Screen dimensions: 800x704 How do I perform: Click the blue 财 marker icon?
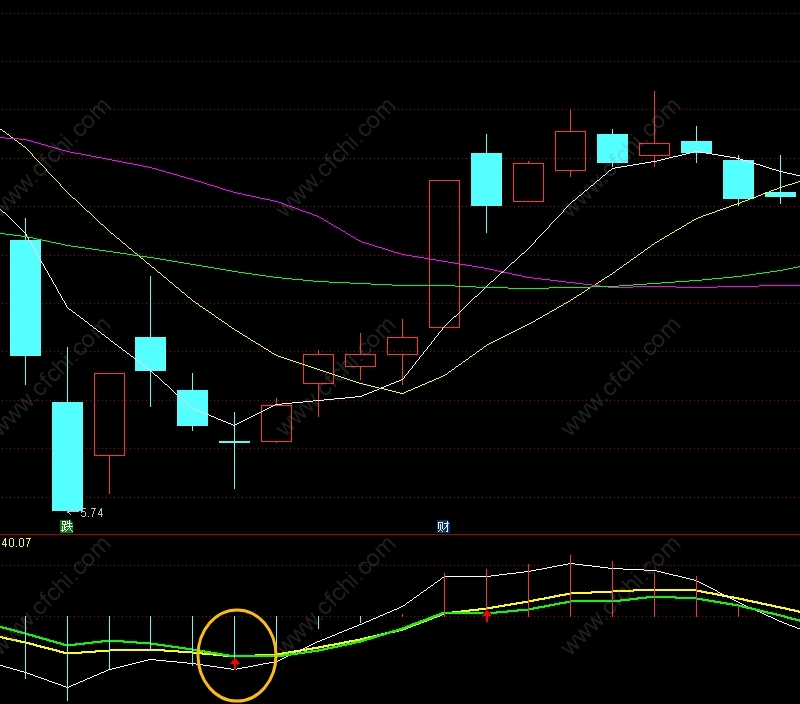pos(443,526)
